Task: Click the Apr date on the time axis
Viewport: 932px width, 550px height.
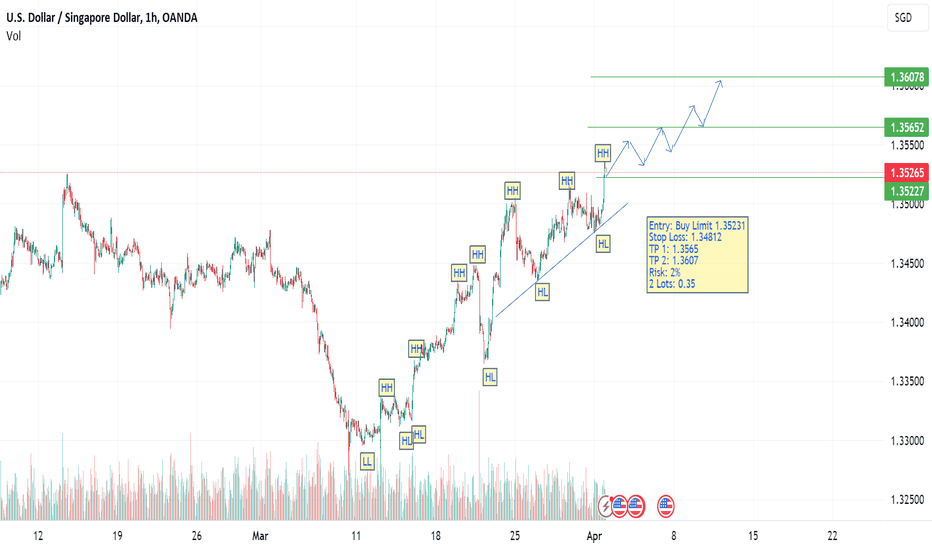Action: point(594,536)
